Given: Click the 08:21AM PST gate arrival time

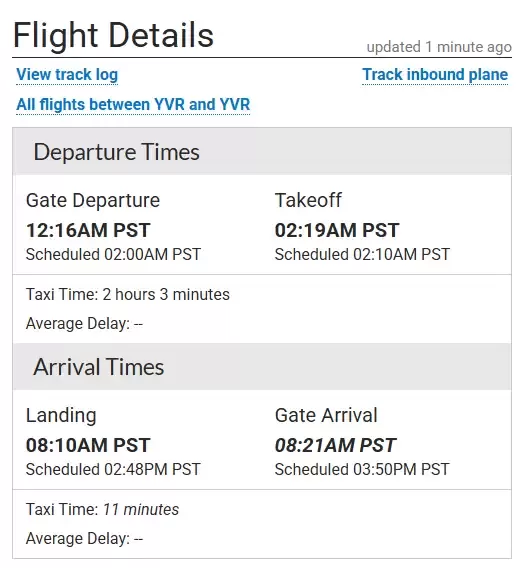Looking at the screenshot, I should 335,445.
